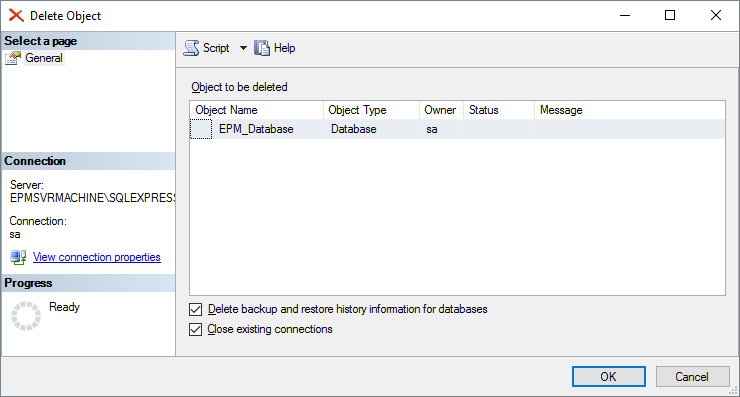Maximize the Delete Object window

(x=670, y=15)
